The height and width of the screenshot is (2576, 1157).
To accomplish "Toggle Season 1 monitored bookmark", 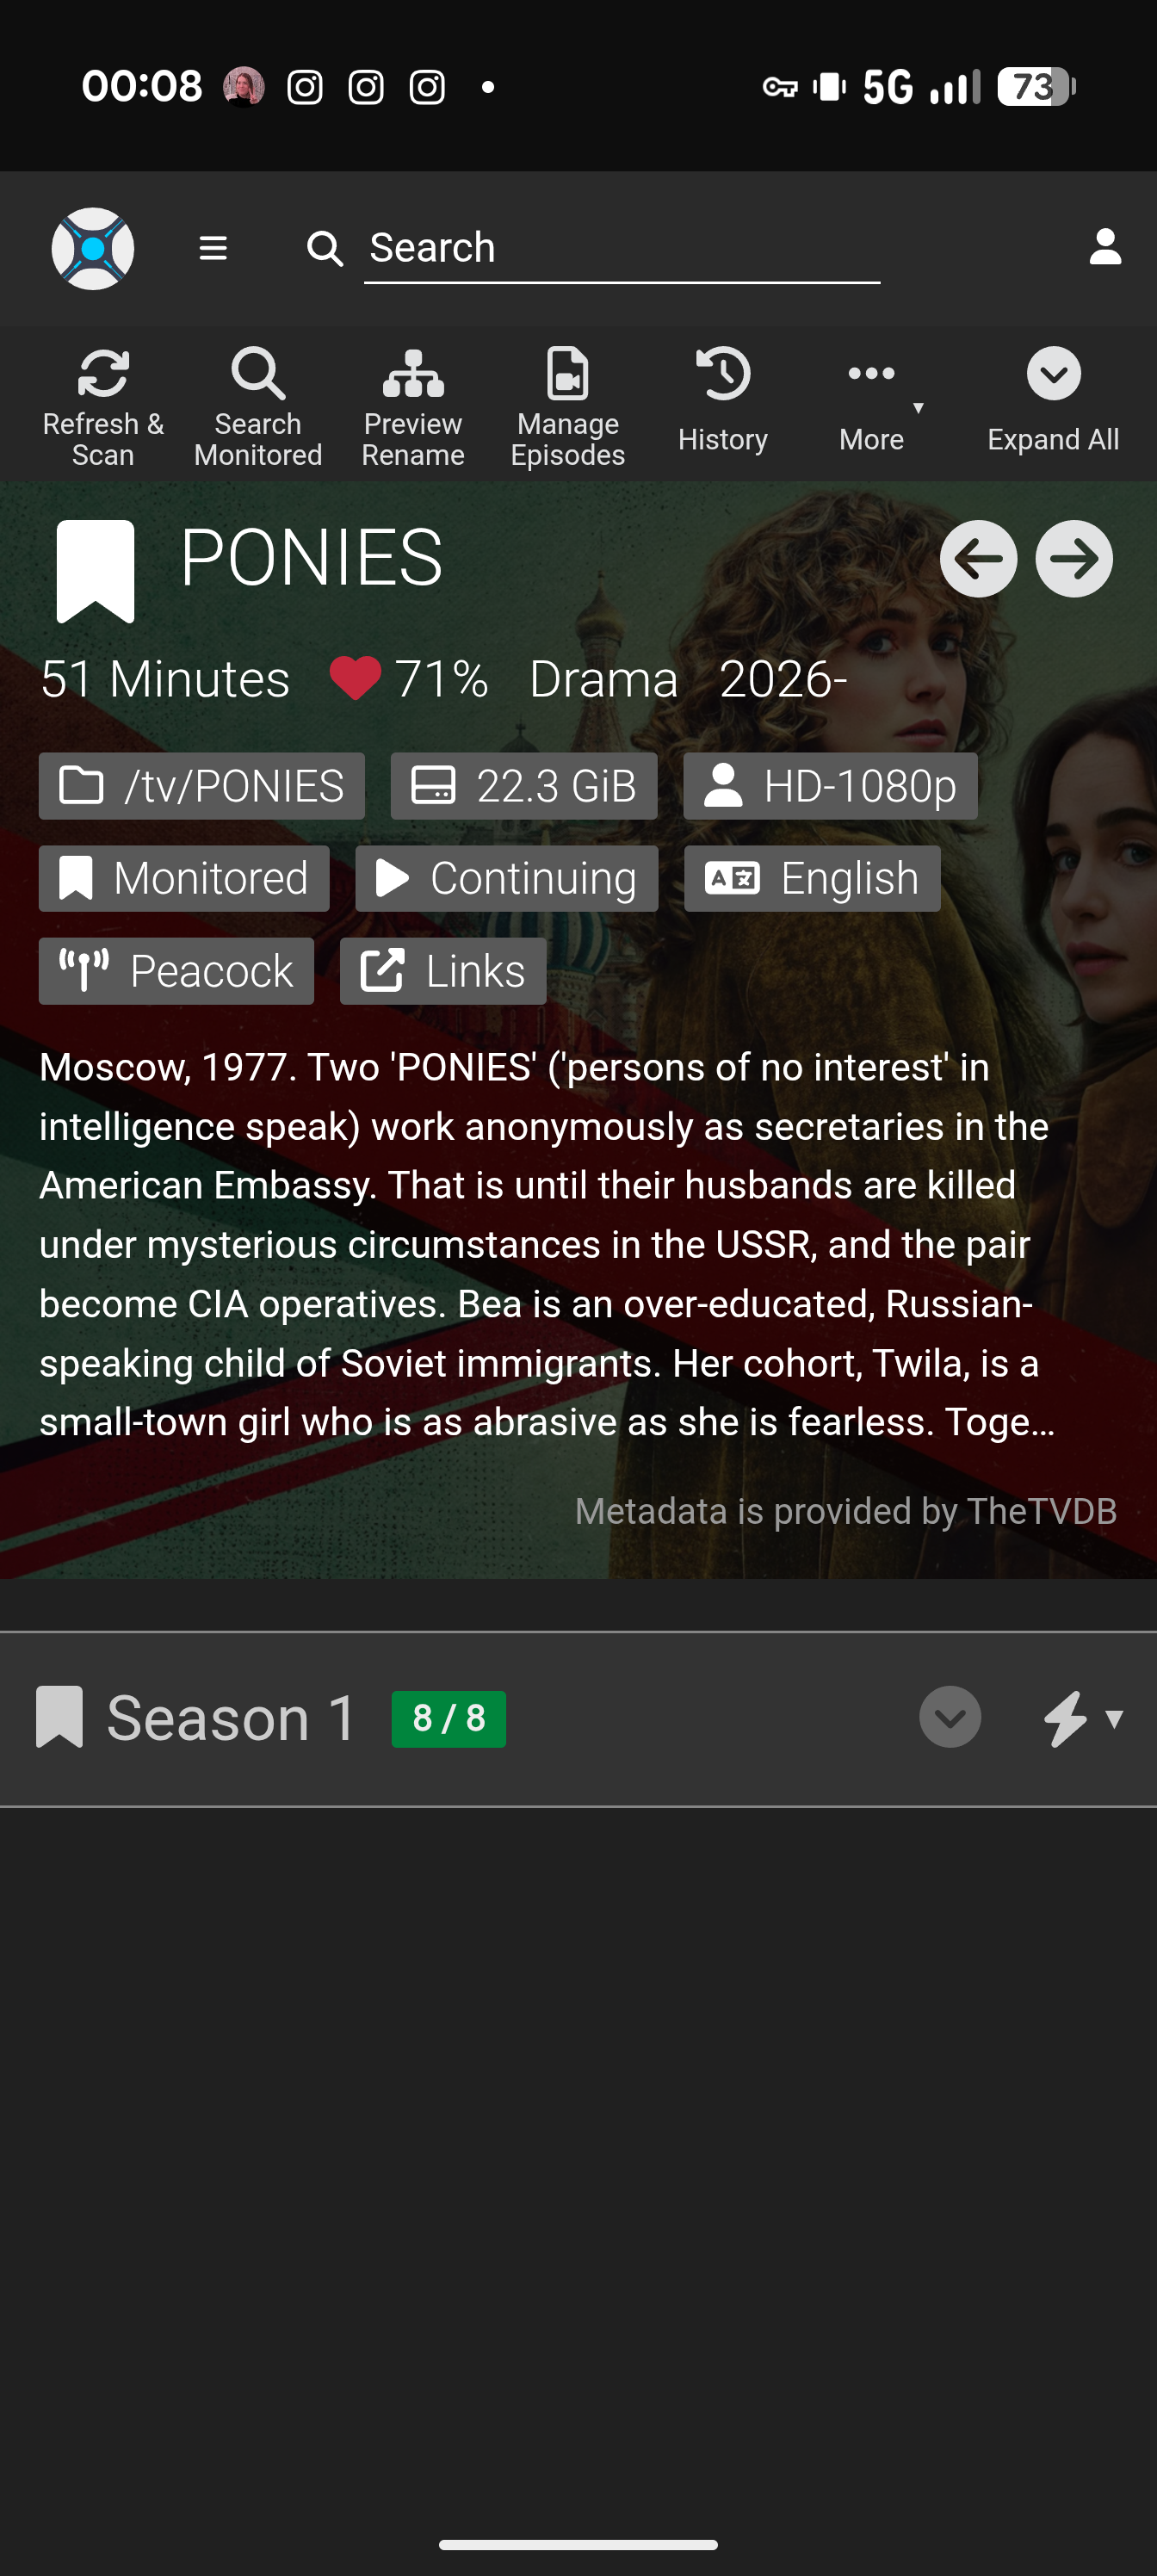I will coord(59,1717).
